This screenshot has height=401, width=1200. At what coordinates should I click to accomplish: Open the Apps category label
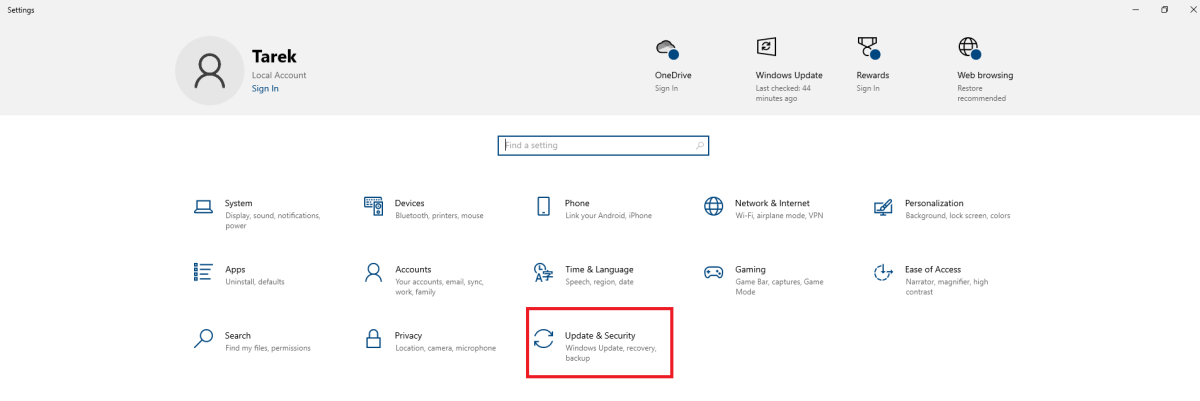pyautogui.click(x=235, y=269)
